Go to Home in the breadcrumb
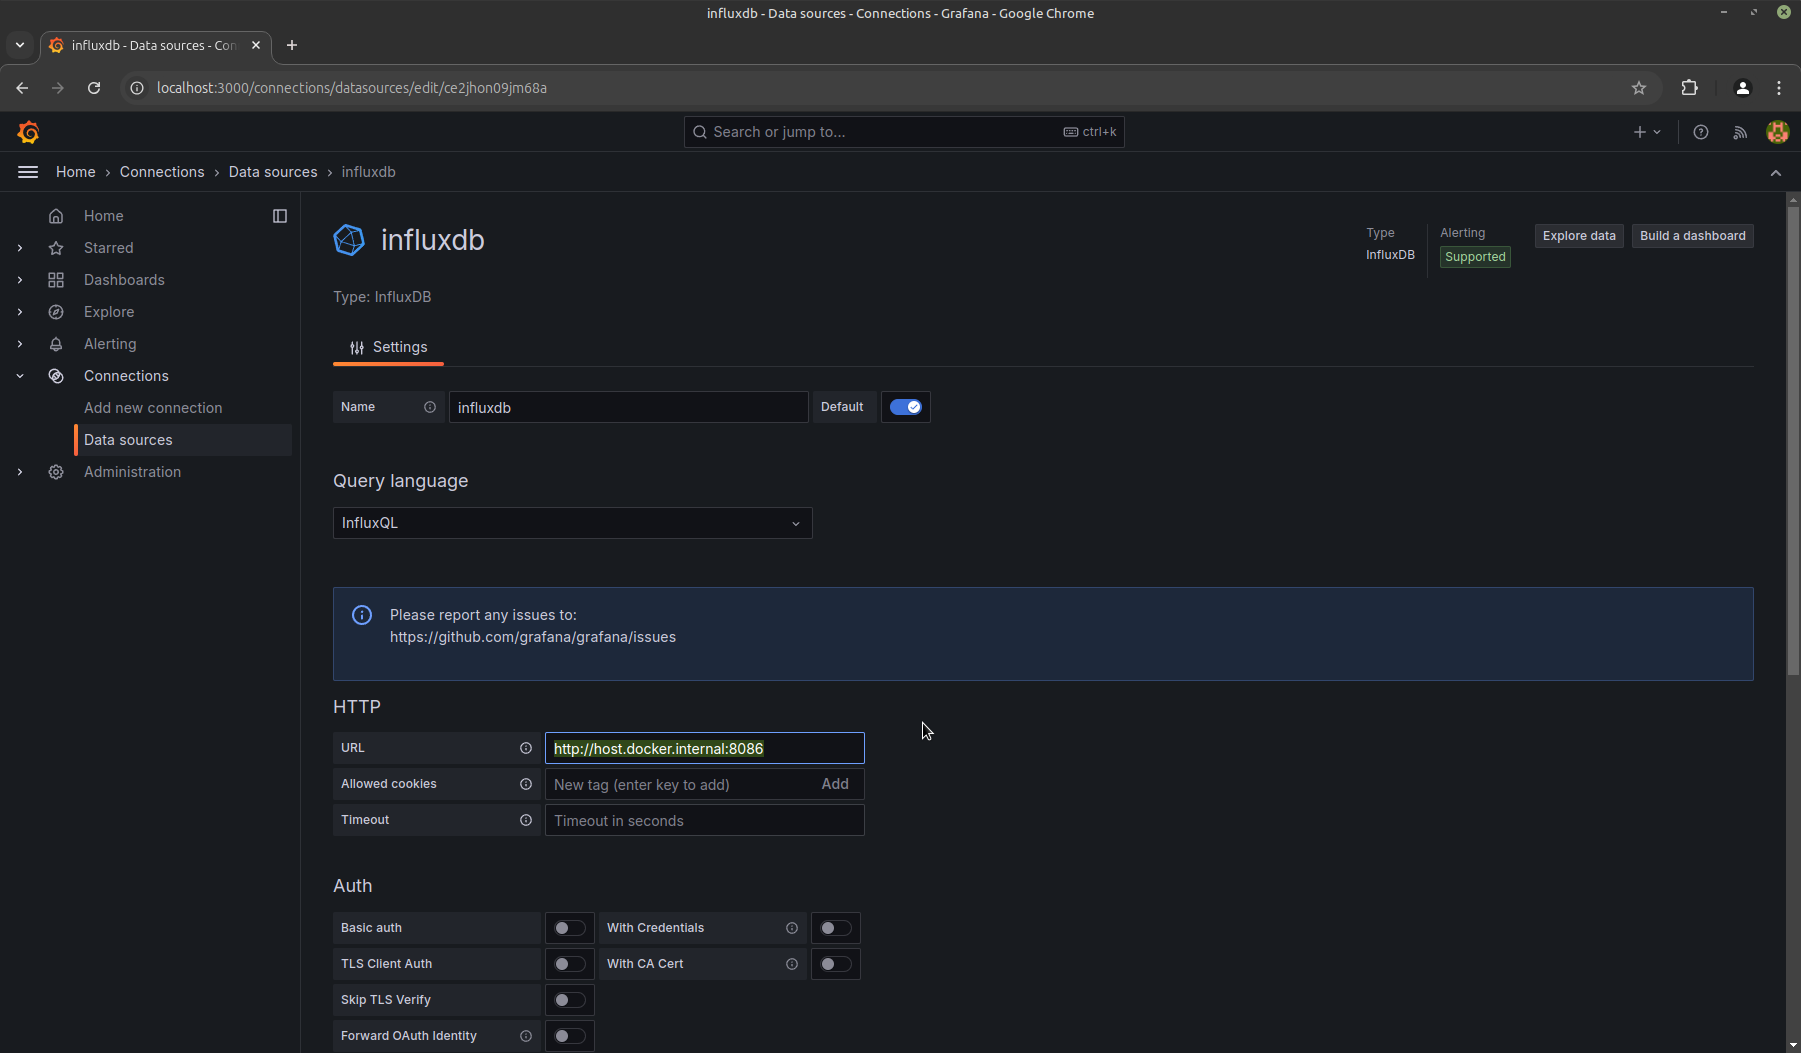Screen dimensions: 1801x1053 (76, 172)
